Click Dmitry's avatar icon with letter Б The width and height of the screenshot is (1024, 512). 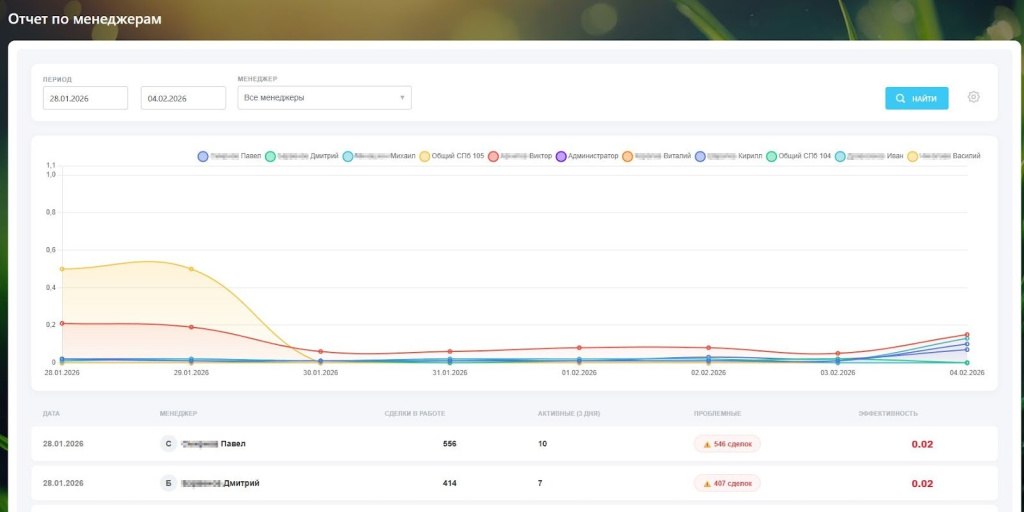[x=168, y=483]
